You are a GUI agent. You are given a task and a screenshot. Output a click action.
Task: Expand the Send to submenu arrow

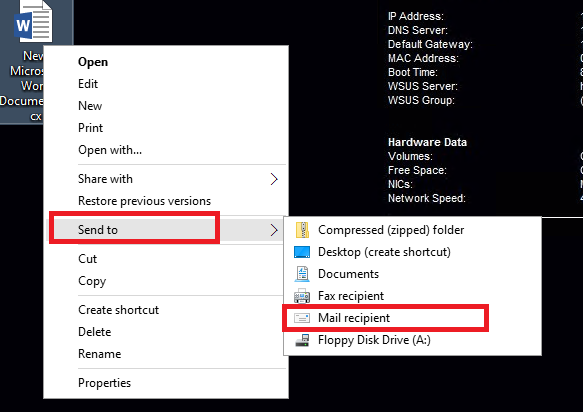point(274,230)
